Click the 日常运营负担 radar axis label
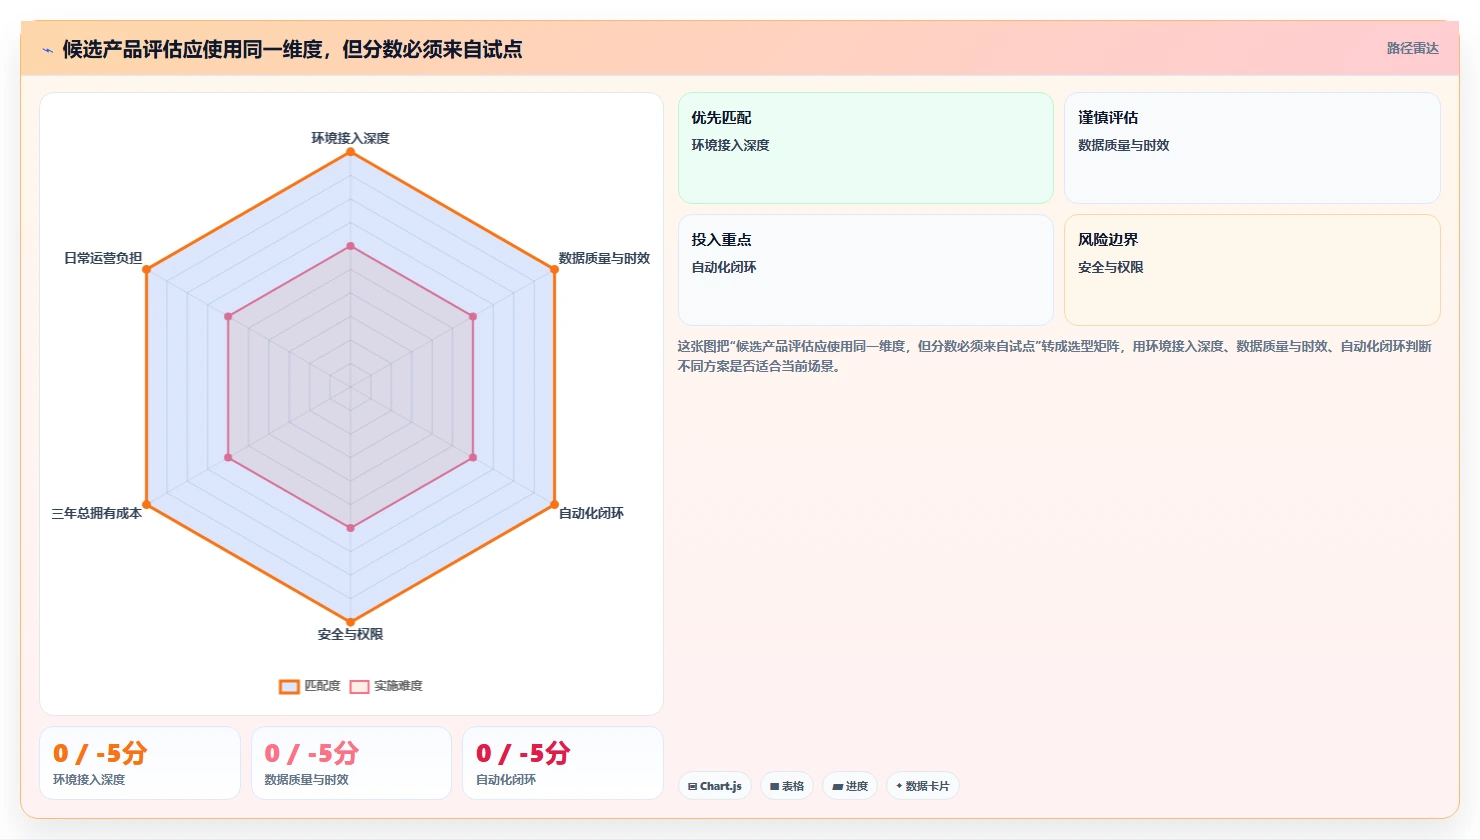 (103, 258)
